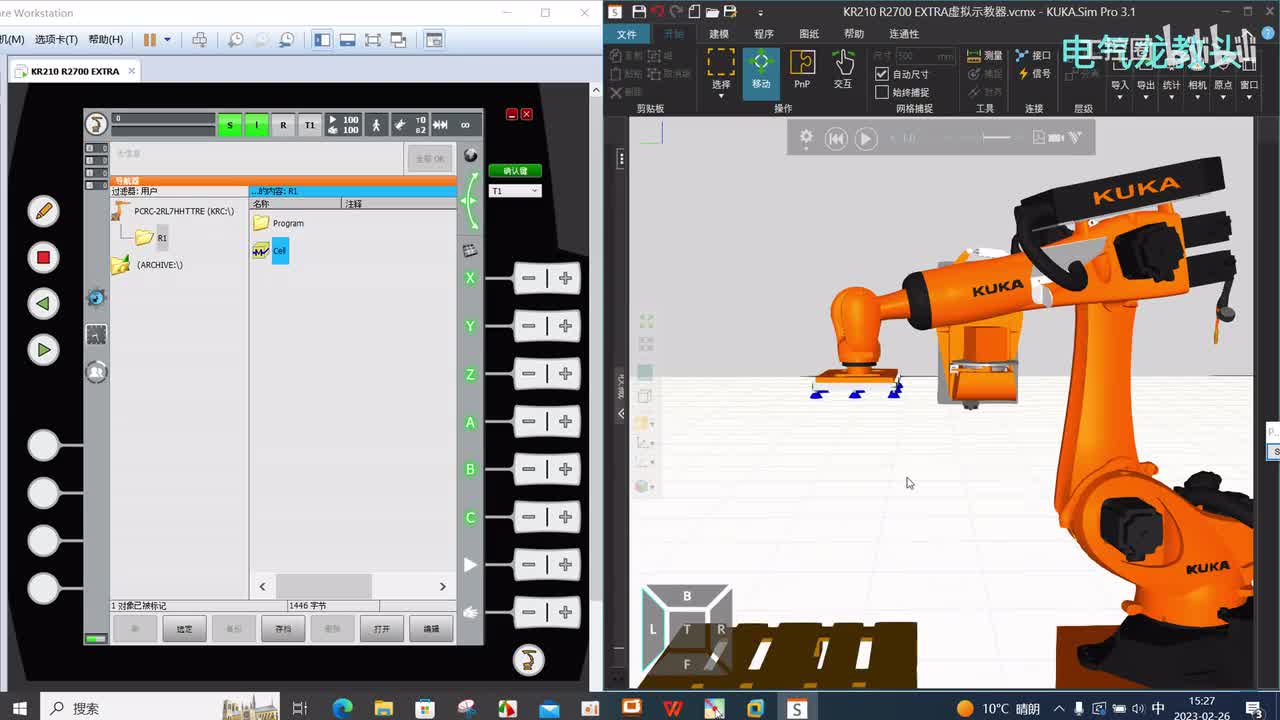Click the program override 100 status indicator
This screenshot has height=720, width=1280.
point(344,125)
